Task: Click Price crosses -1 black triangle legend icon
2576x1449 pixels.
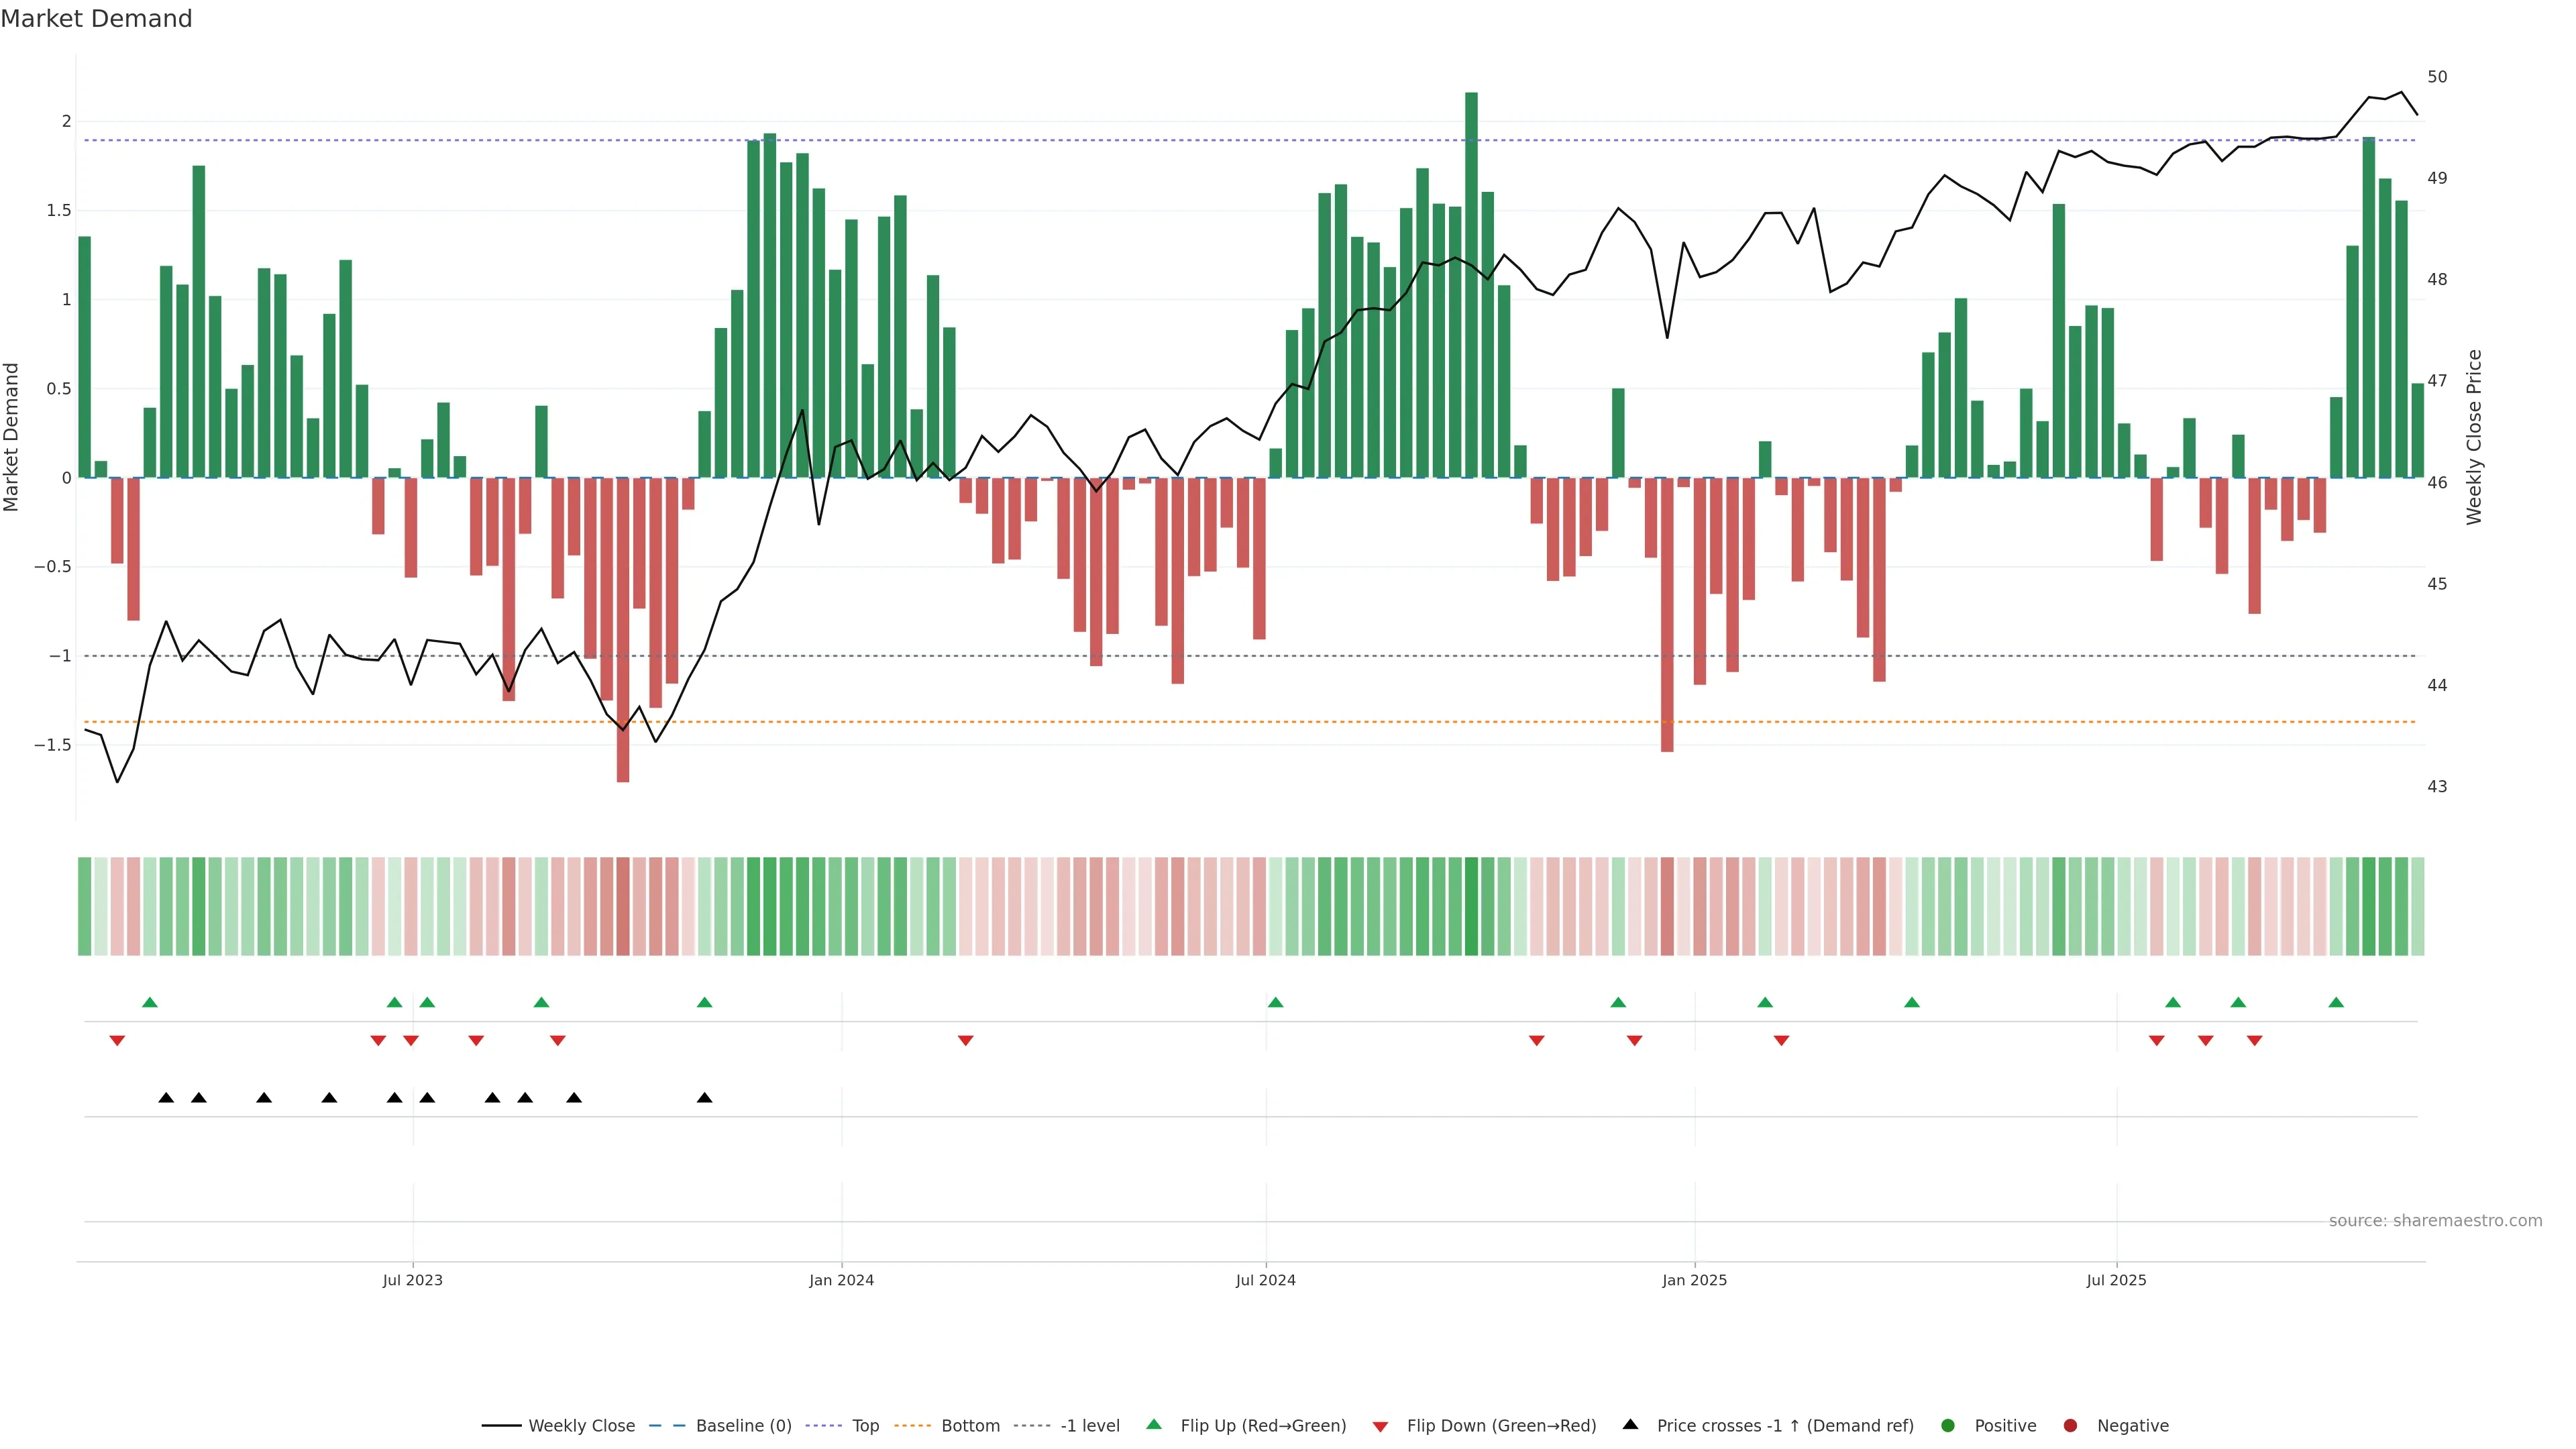Action: (x=1630, y=1425)
